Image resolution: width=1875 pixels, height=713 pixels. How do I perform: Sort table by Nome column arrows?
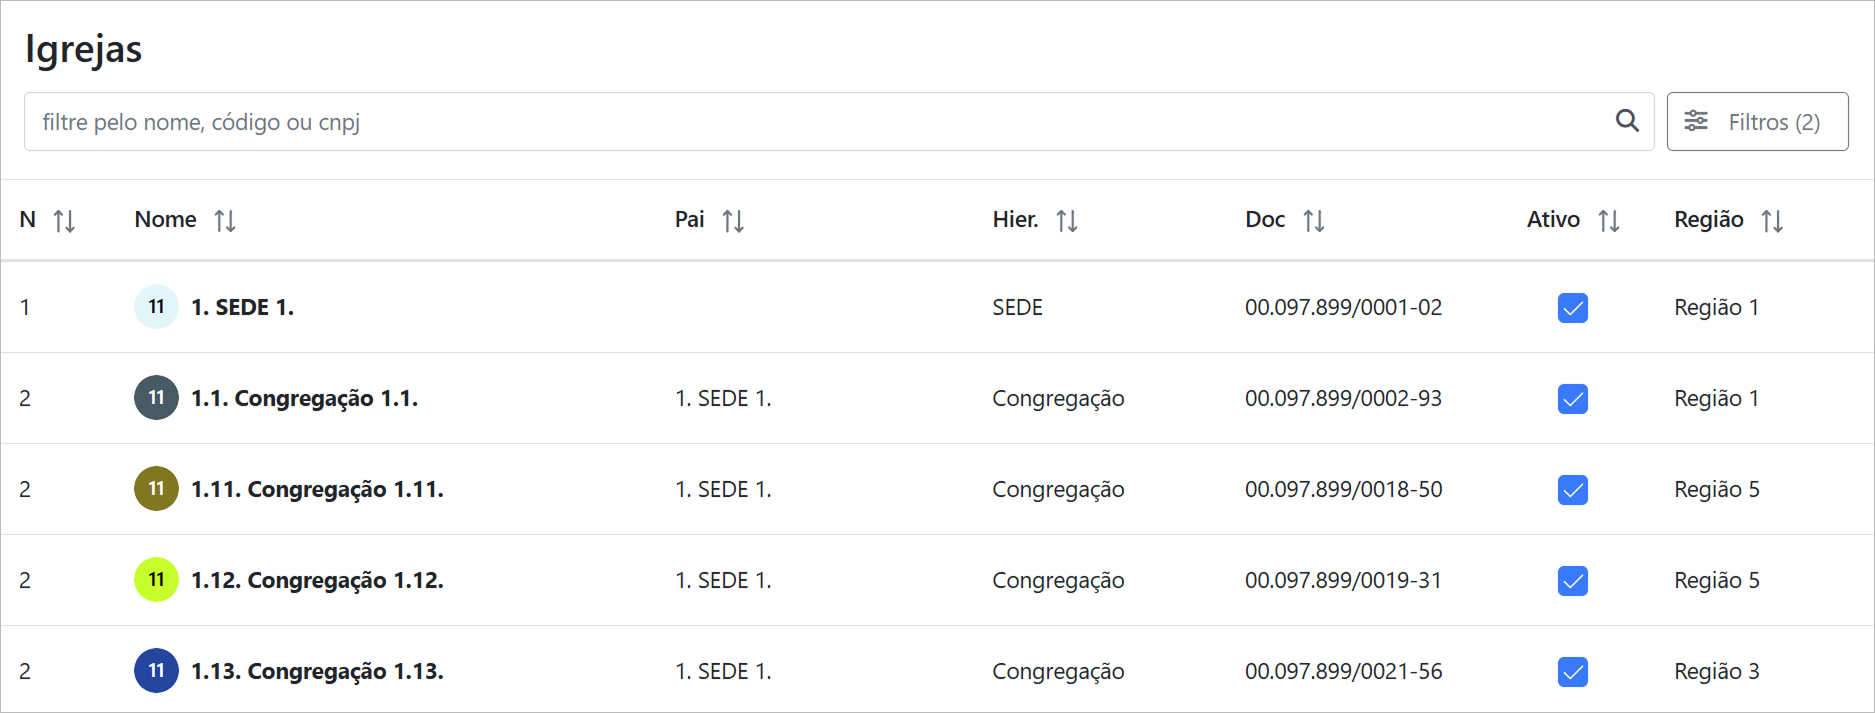coord(225,221)
